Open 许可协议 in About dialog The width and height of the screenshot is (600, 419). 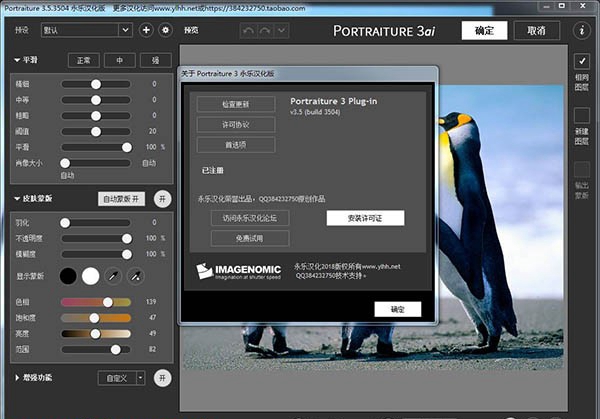point(236,124)
